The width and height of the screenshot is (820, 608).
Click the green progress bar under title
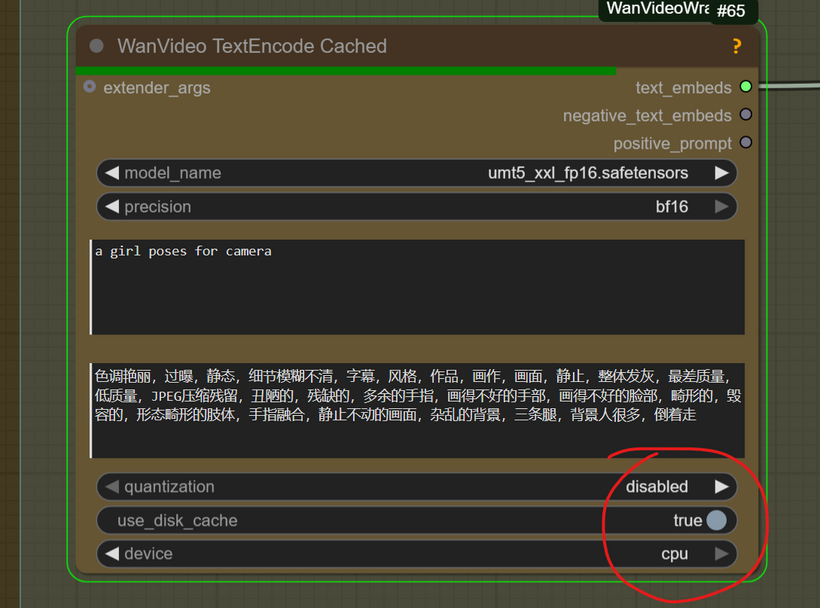(345, 71)
